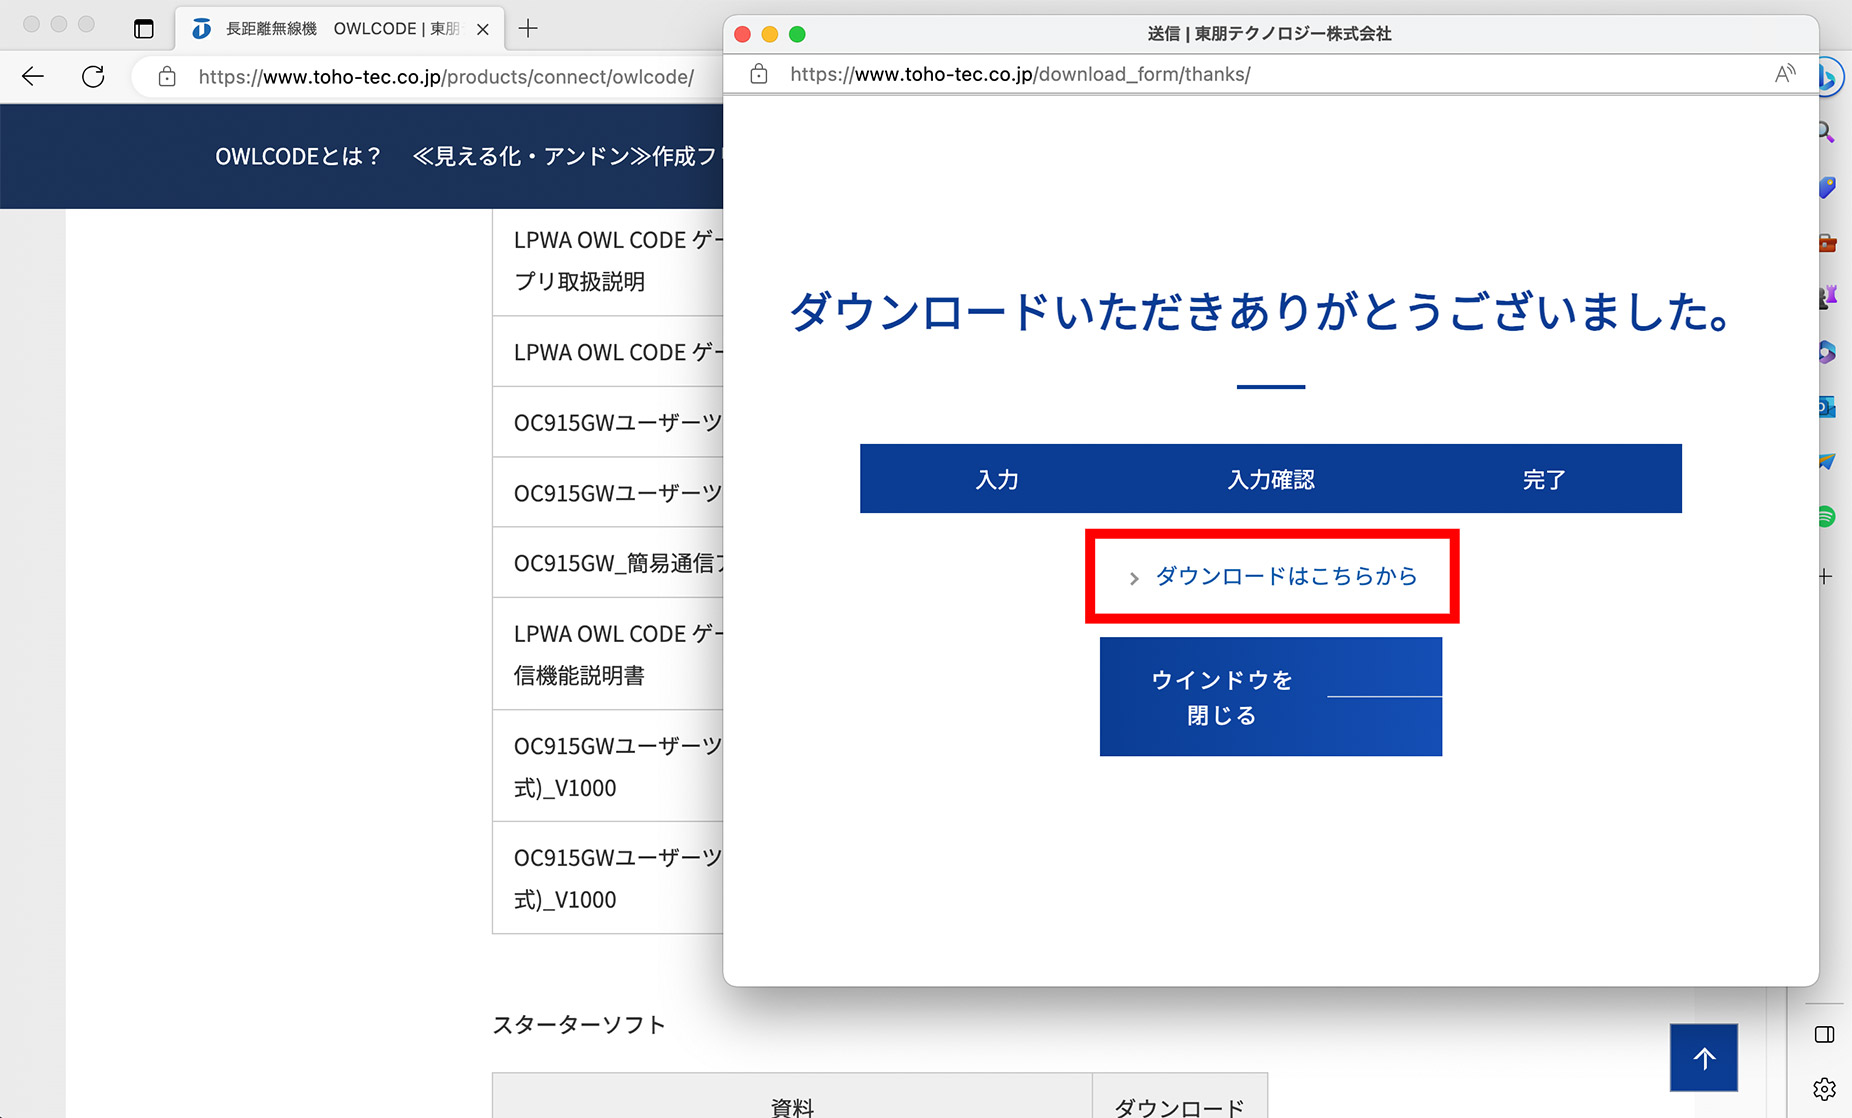Click the Read Aloud icon in popup address bar
Image resolution: width=1852 pixels, height=1118 pixels.
[1784, 74]
